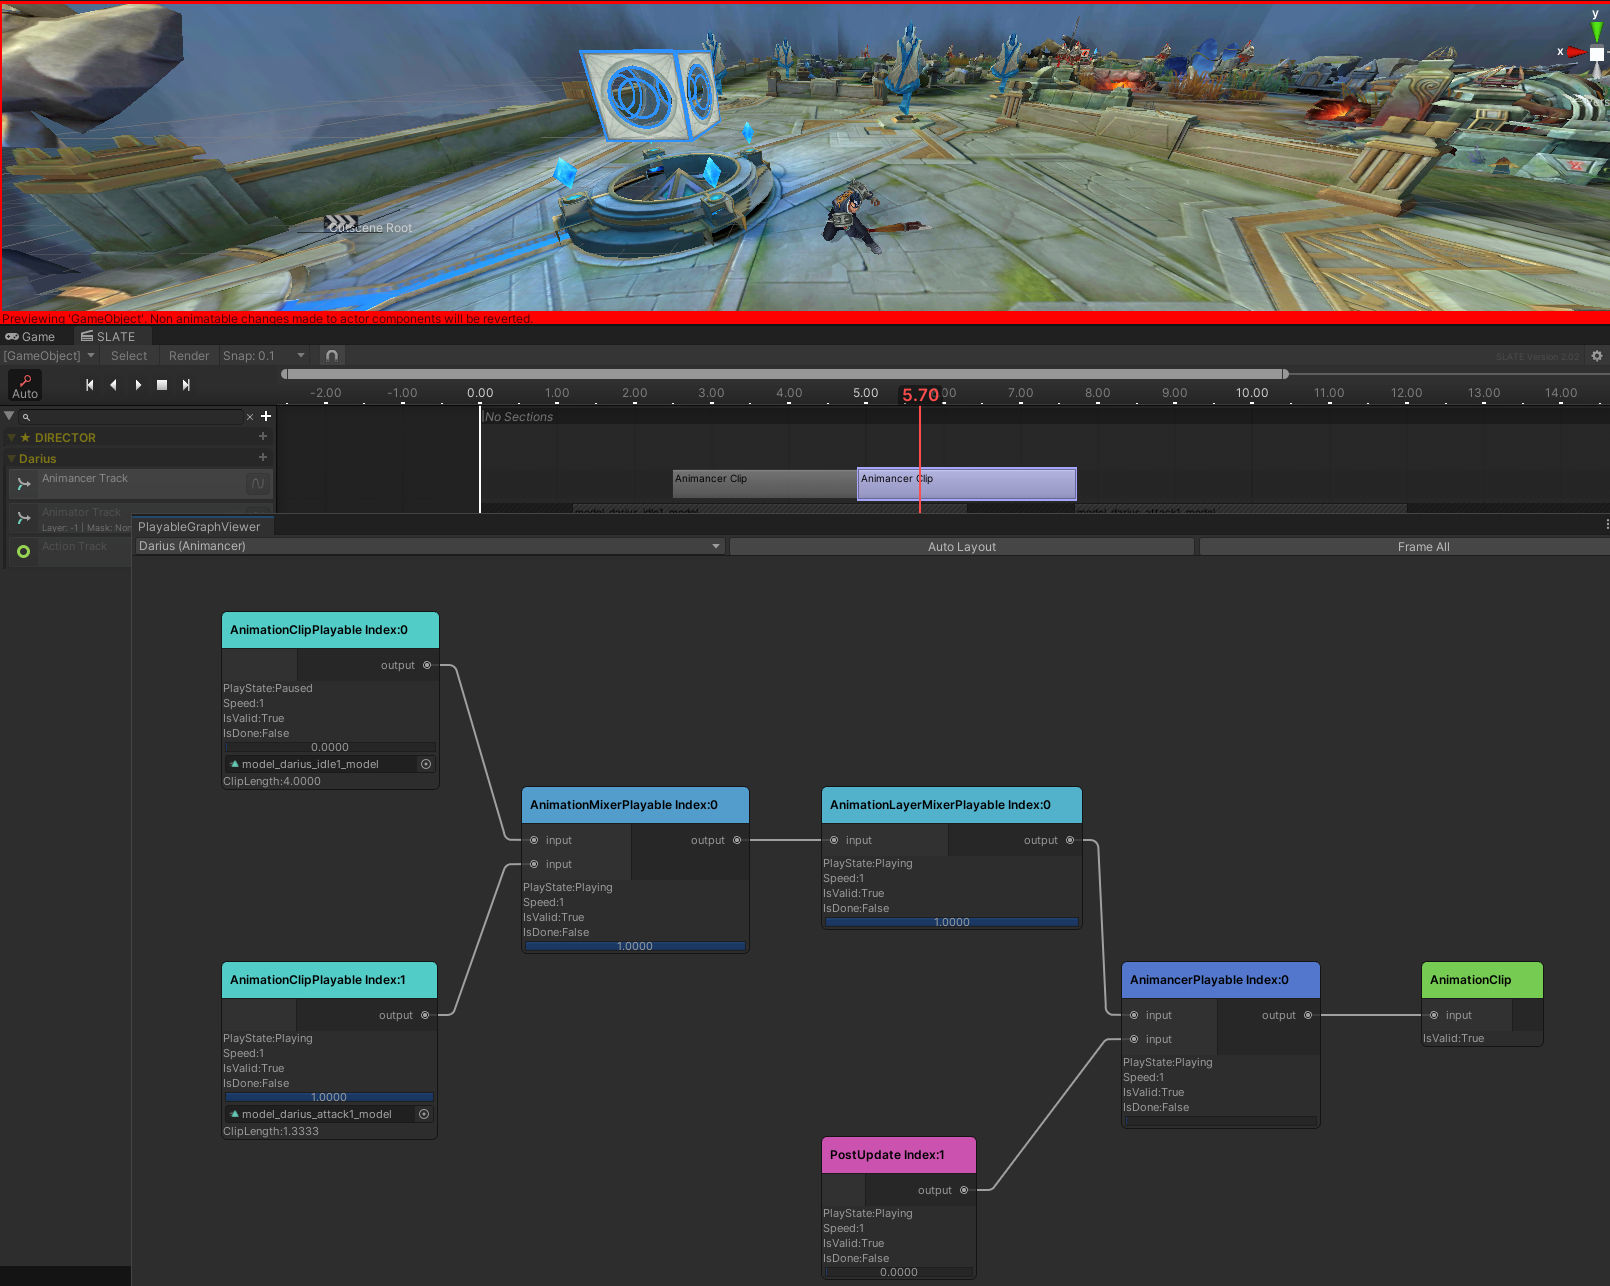Add a track to the DIRECTOR group
Viewport: 1610px width, 1286px height.
(263, 437)
